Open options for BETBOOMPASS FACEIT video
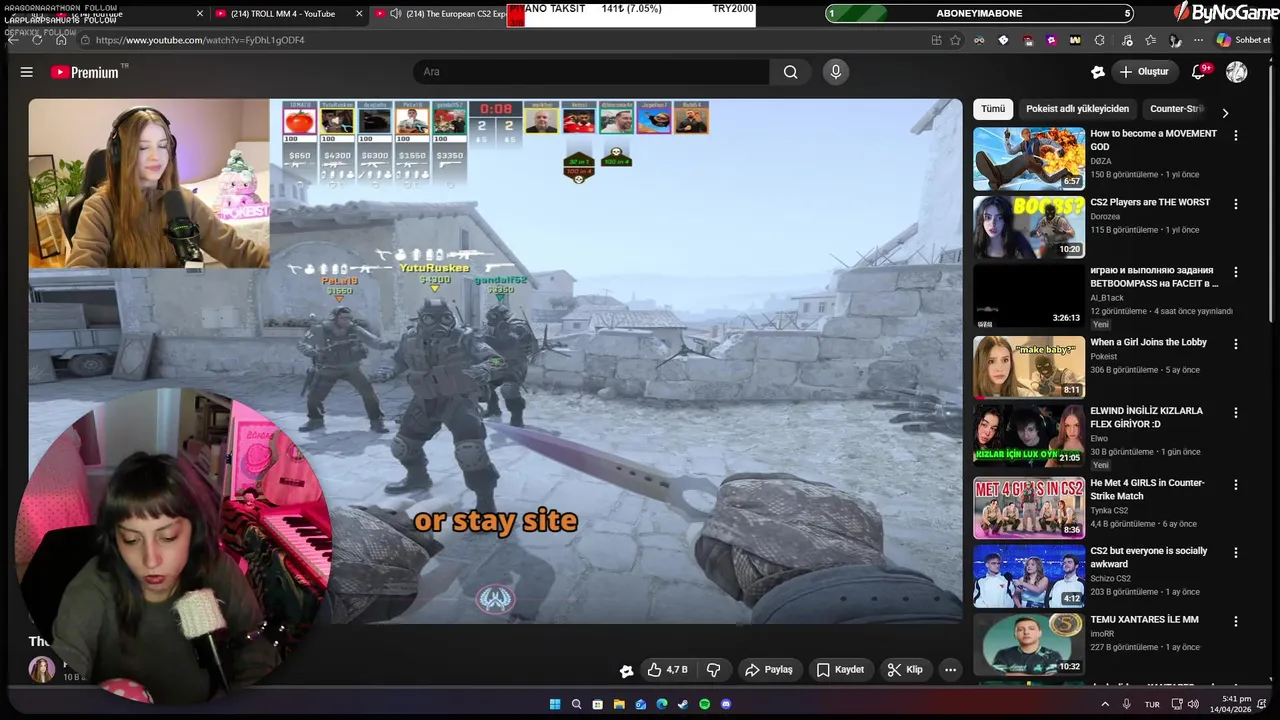 pos(1236,272)
